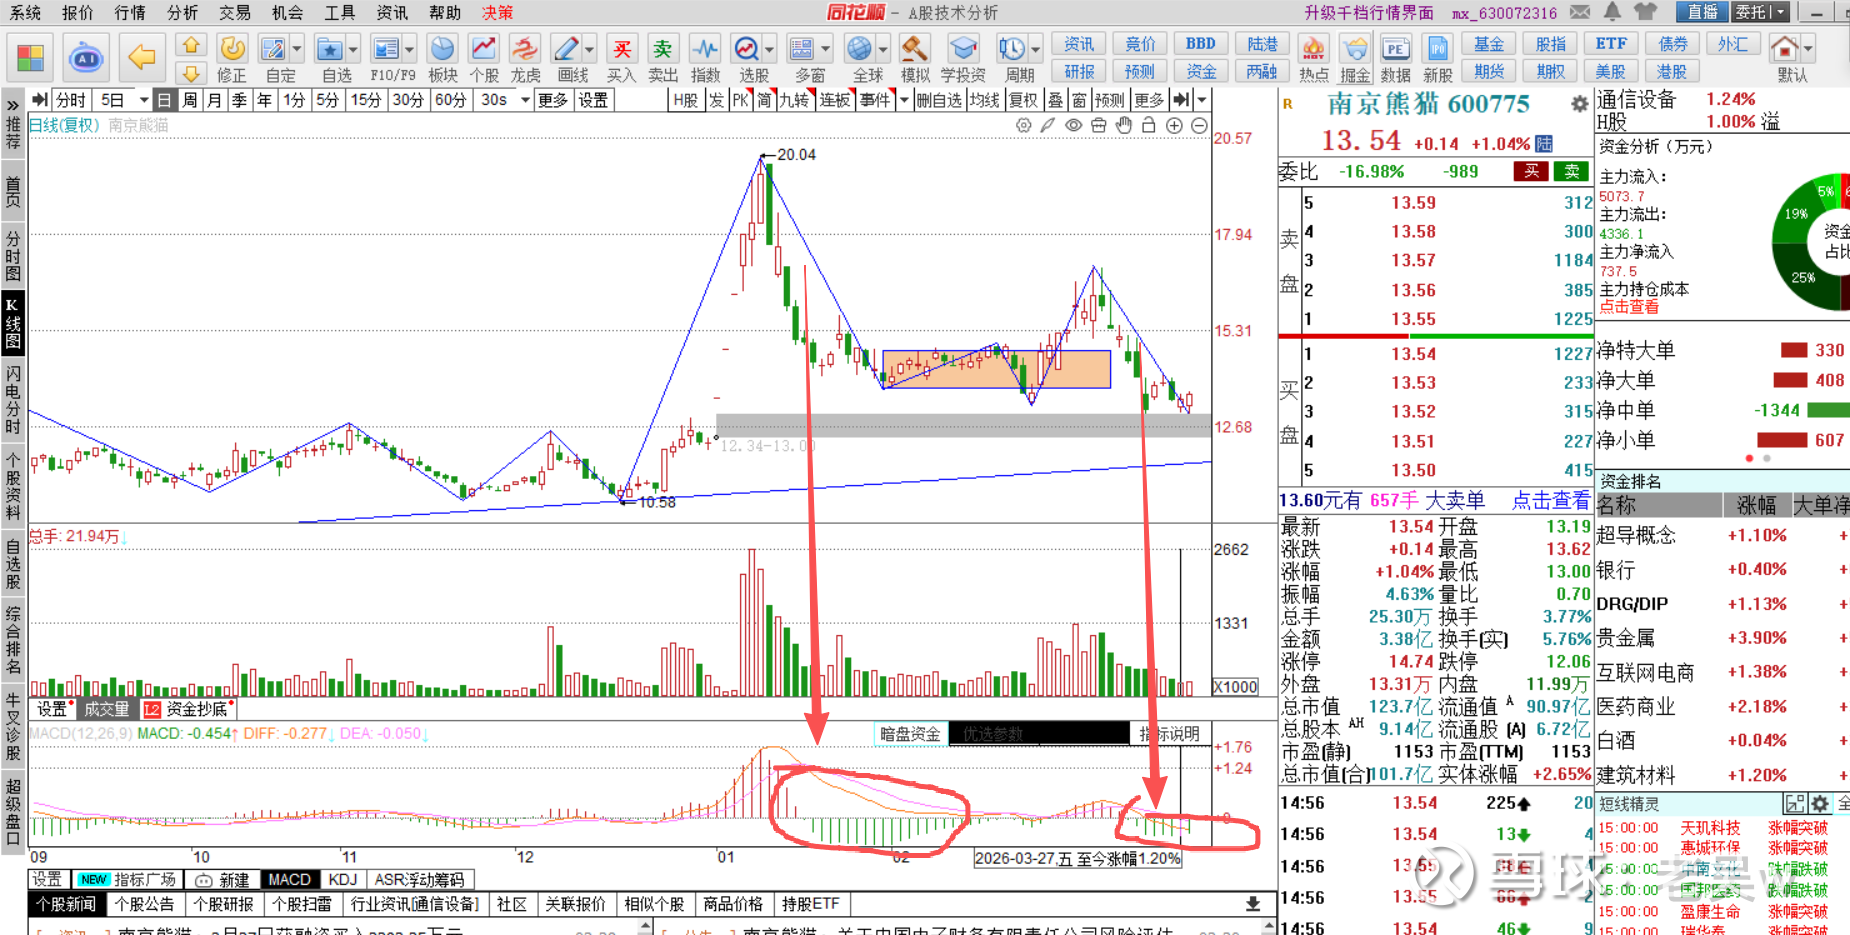
Task: Click the yellow back arrow icon
Action: [142, 57]
